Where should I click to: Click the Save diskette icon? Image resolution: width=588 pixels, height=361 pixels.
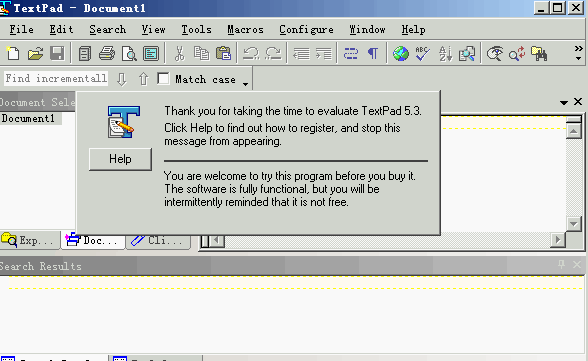click(x=57, y=54)
